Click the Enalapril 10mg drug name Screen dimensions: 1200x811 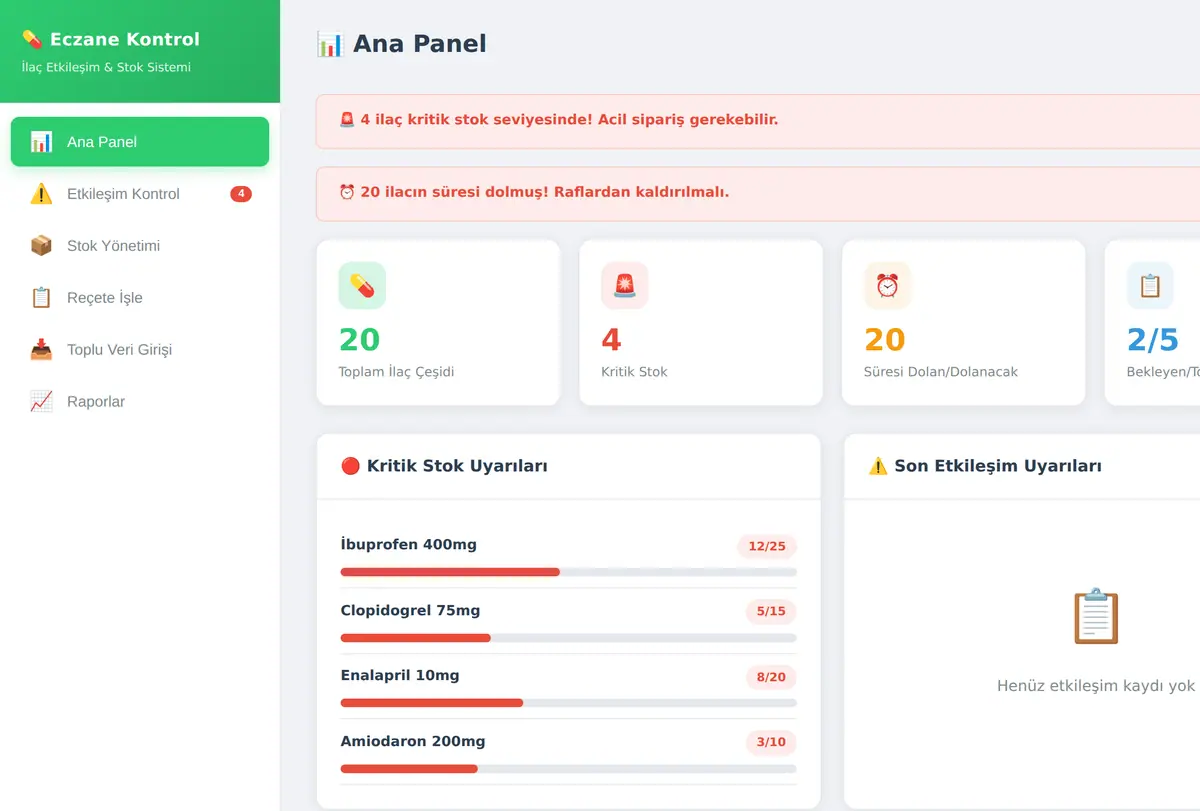[x=400, y=675]
